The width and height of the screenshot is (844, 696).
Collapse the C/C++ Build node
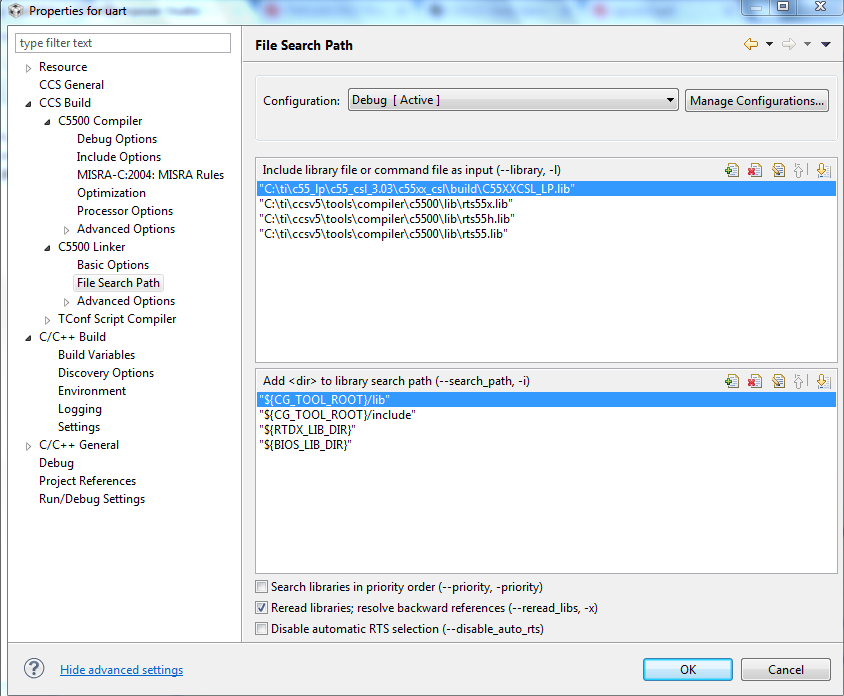29,338
